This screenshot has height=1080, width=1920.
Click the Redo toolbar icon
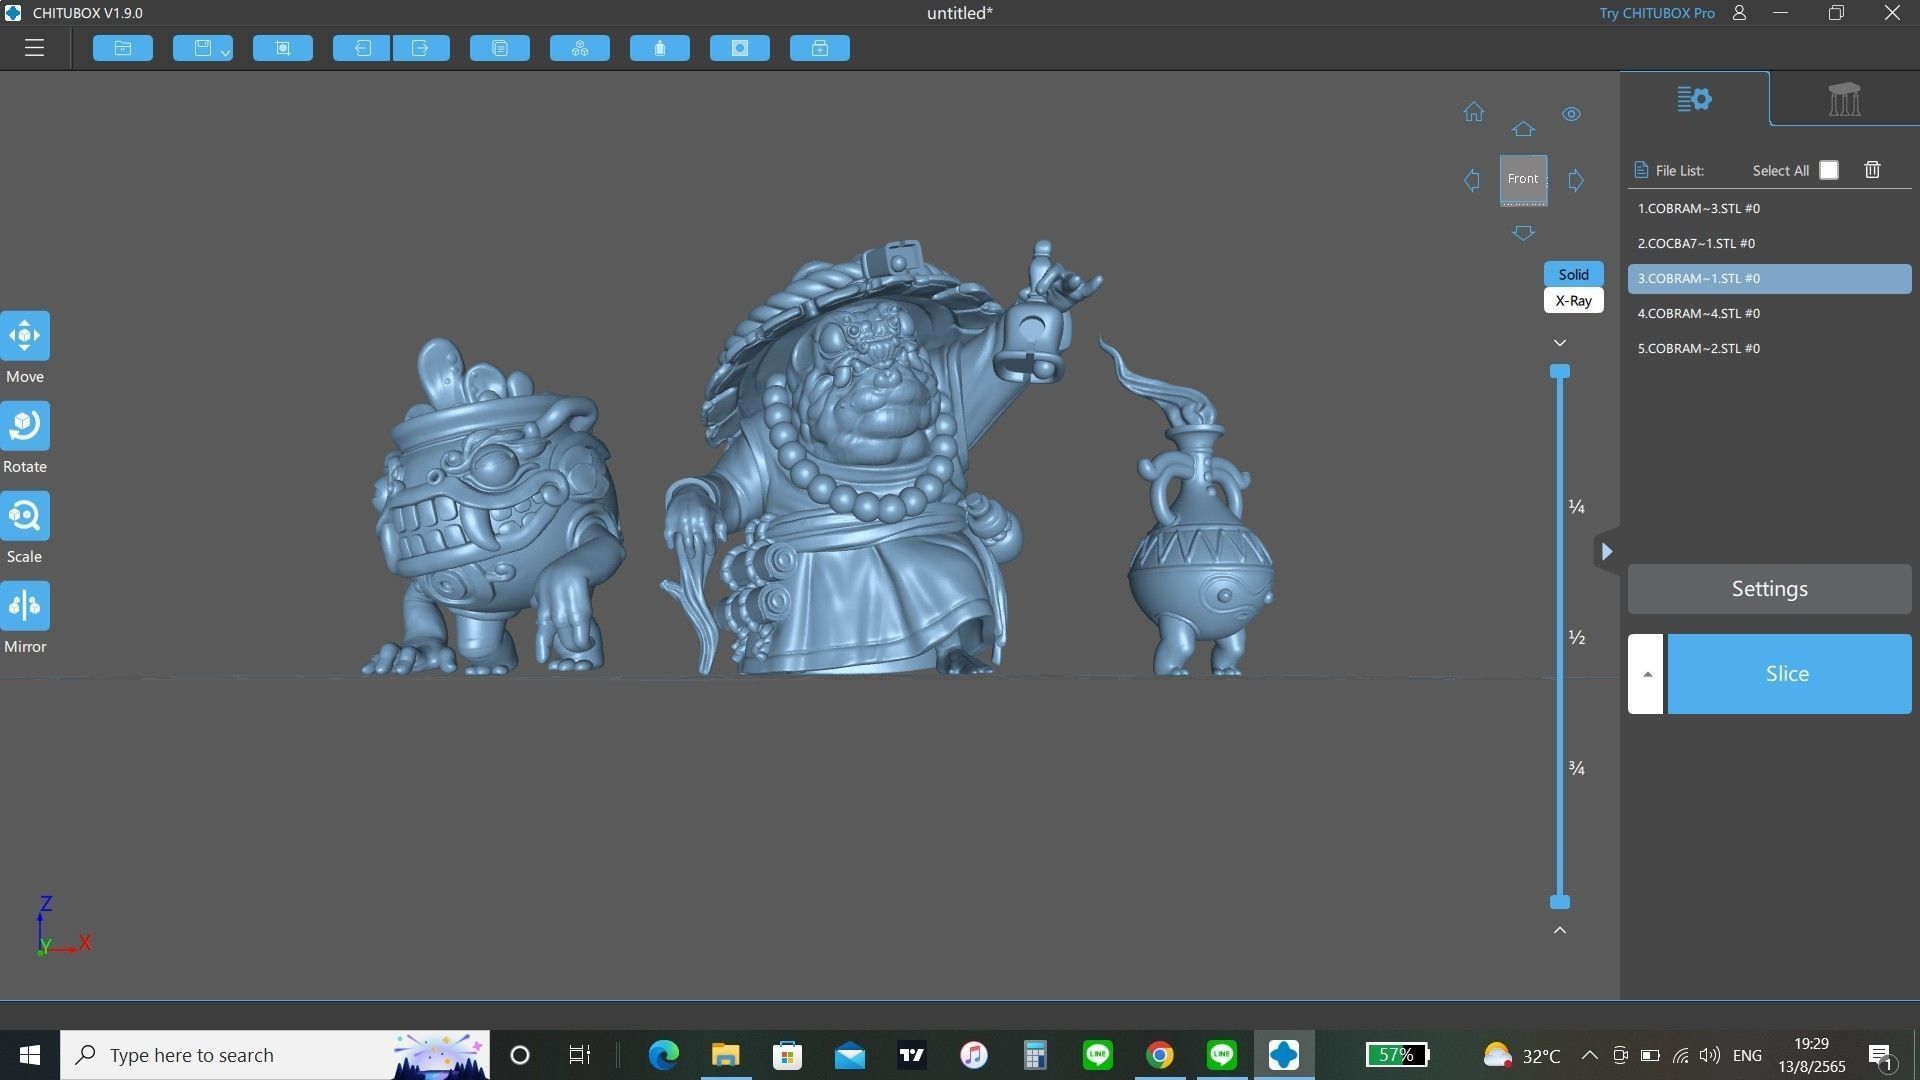tap(421, 48)
